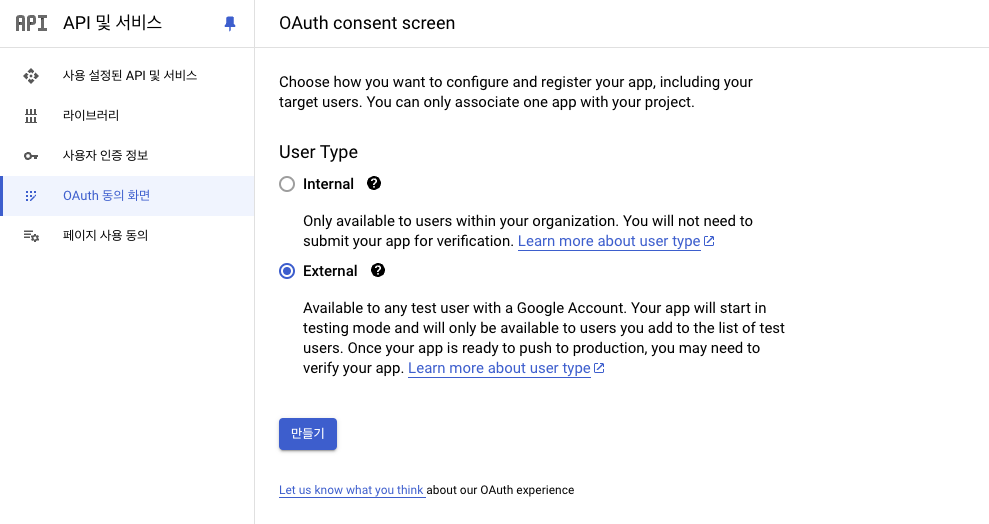Click the 페이지 사용 동의 settings icon
This screenshot has height=524, width=989.
pyautogui.click(x=31, y=236)
